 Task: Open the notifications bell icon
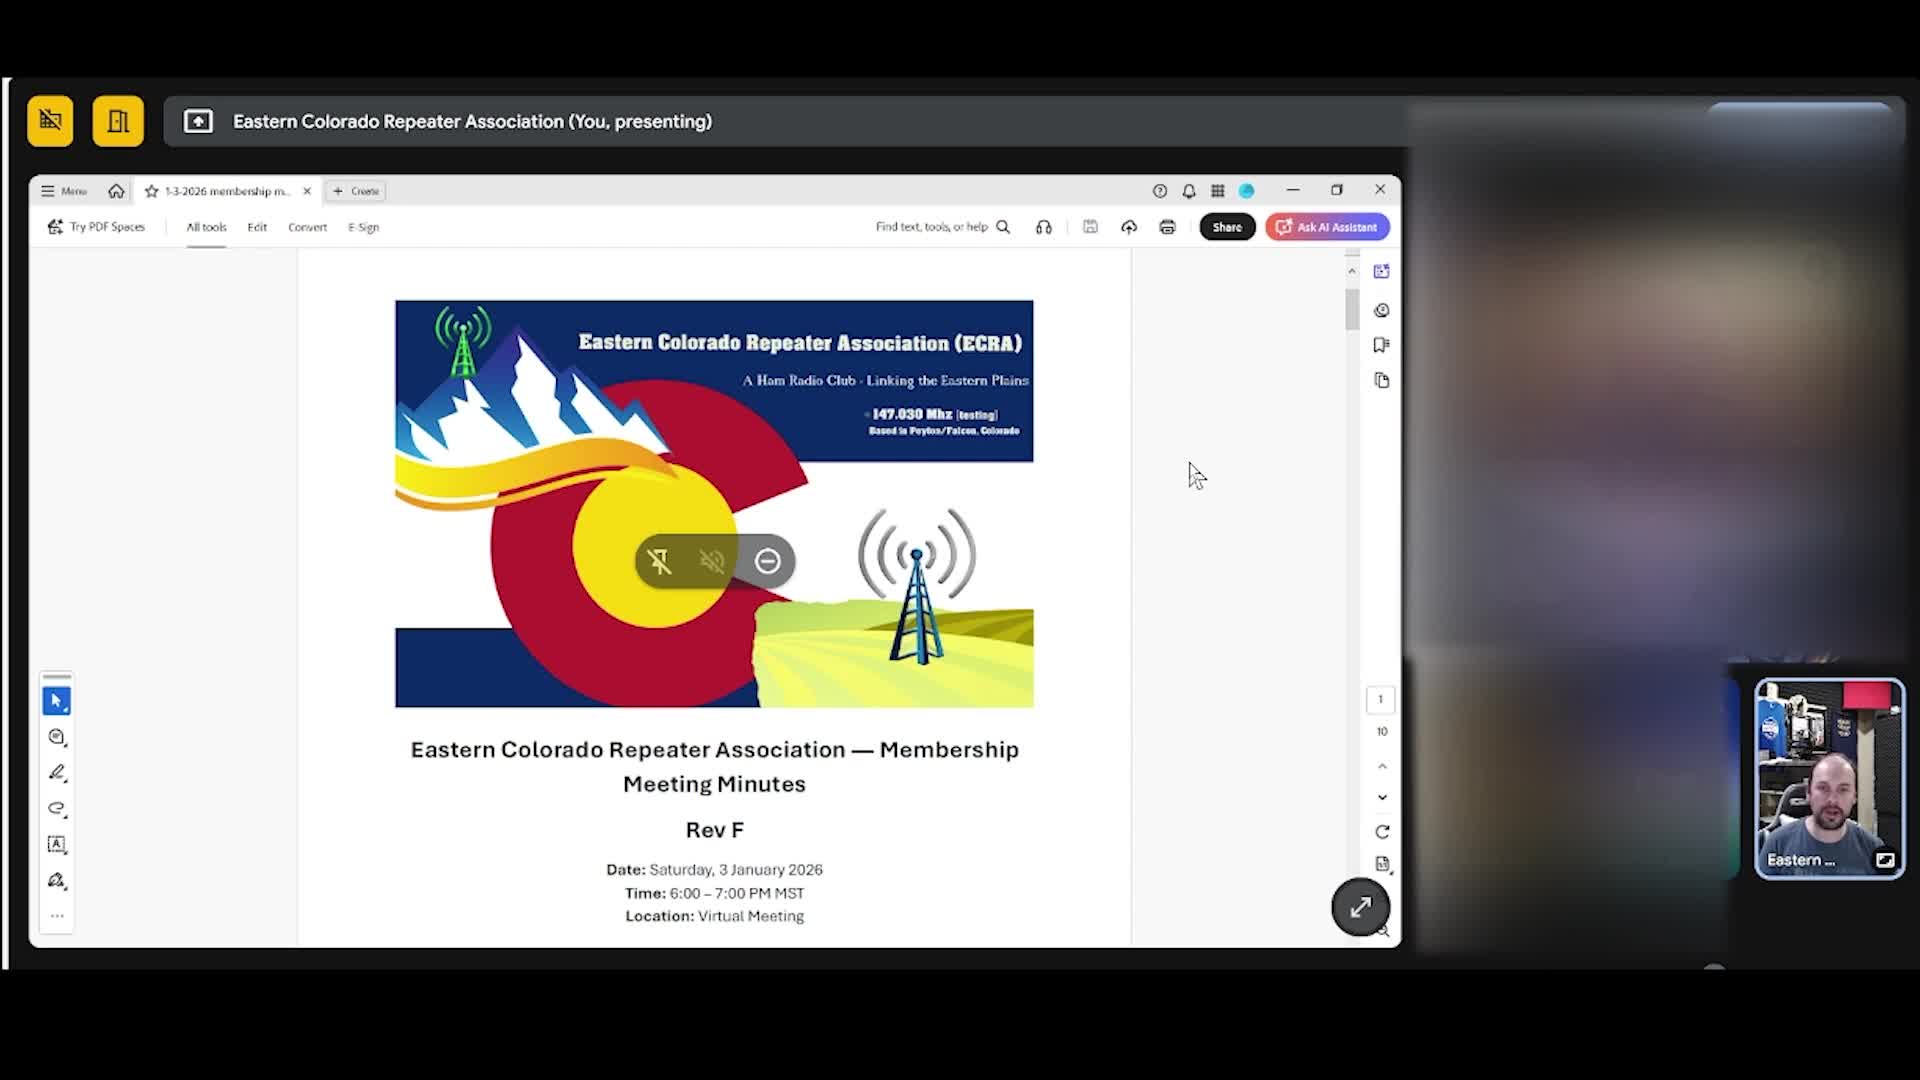(1189, 191)
